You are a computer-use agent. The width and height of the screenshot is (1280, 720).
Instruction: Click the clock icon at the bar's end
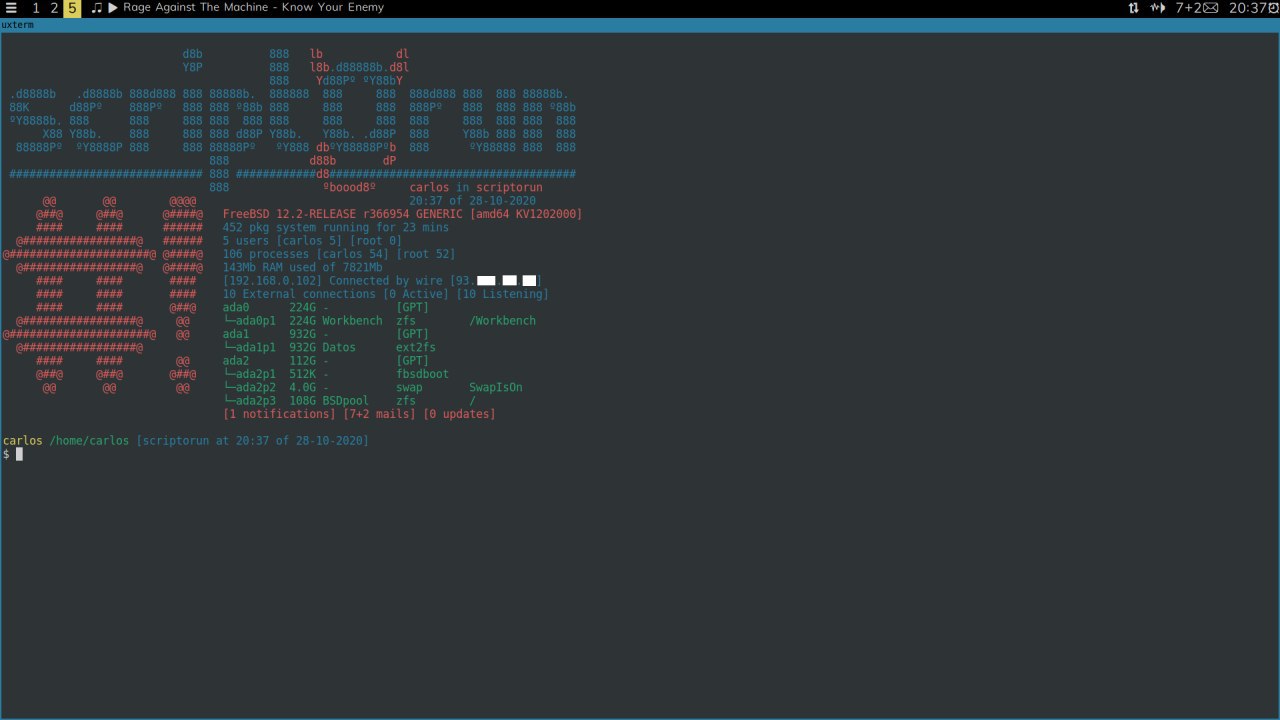coord(1274,8)
